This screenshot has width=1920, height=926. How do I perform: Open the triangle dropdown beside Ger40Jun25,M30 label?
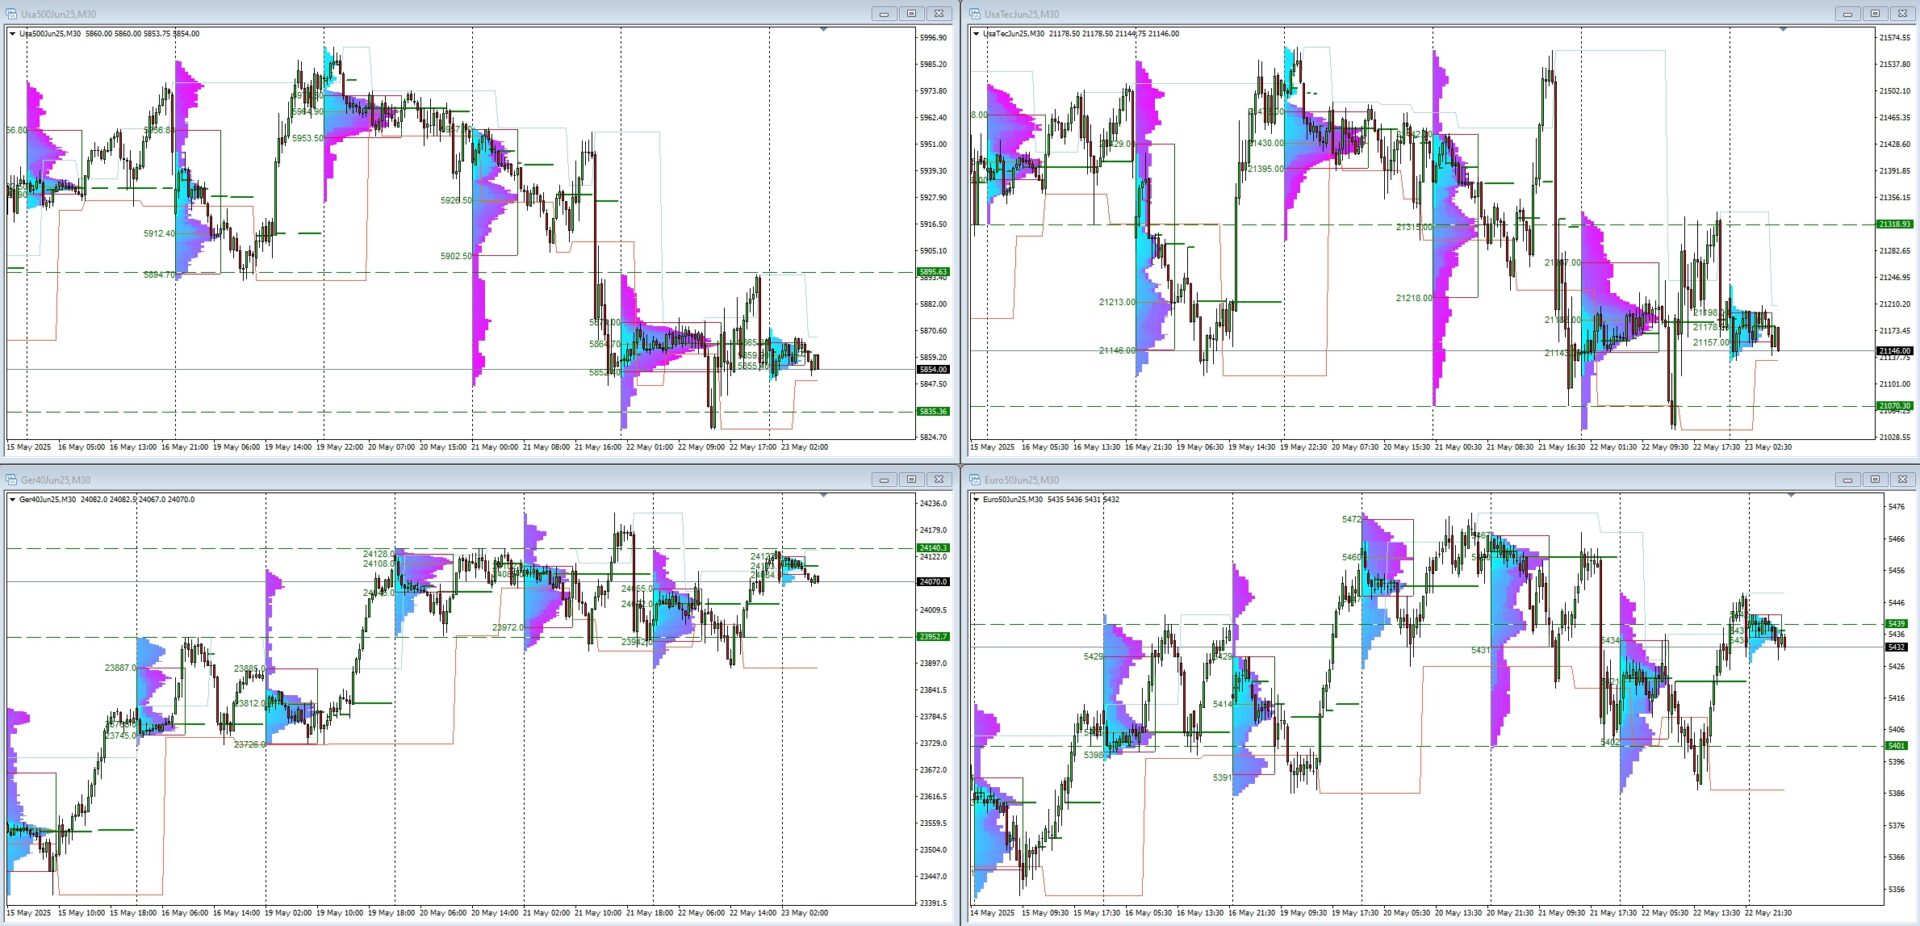pyautogui.click(x=12, y=500)
